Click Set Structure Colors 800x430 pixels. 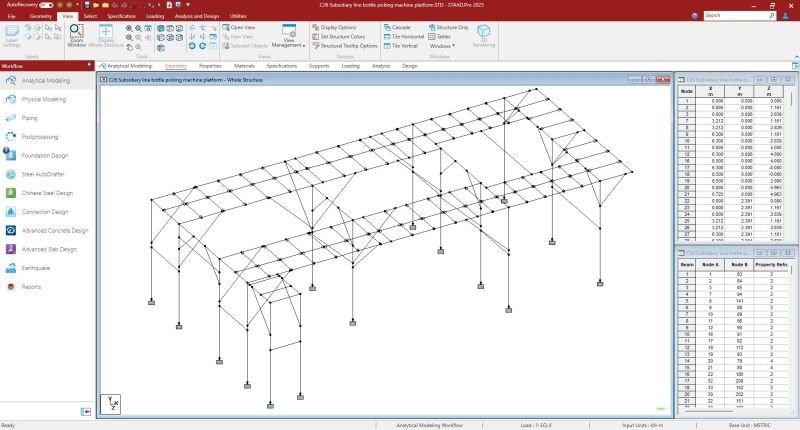pyautogui.click(x=338, y=37)
